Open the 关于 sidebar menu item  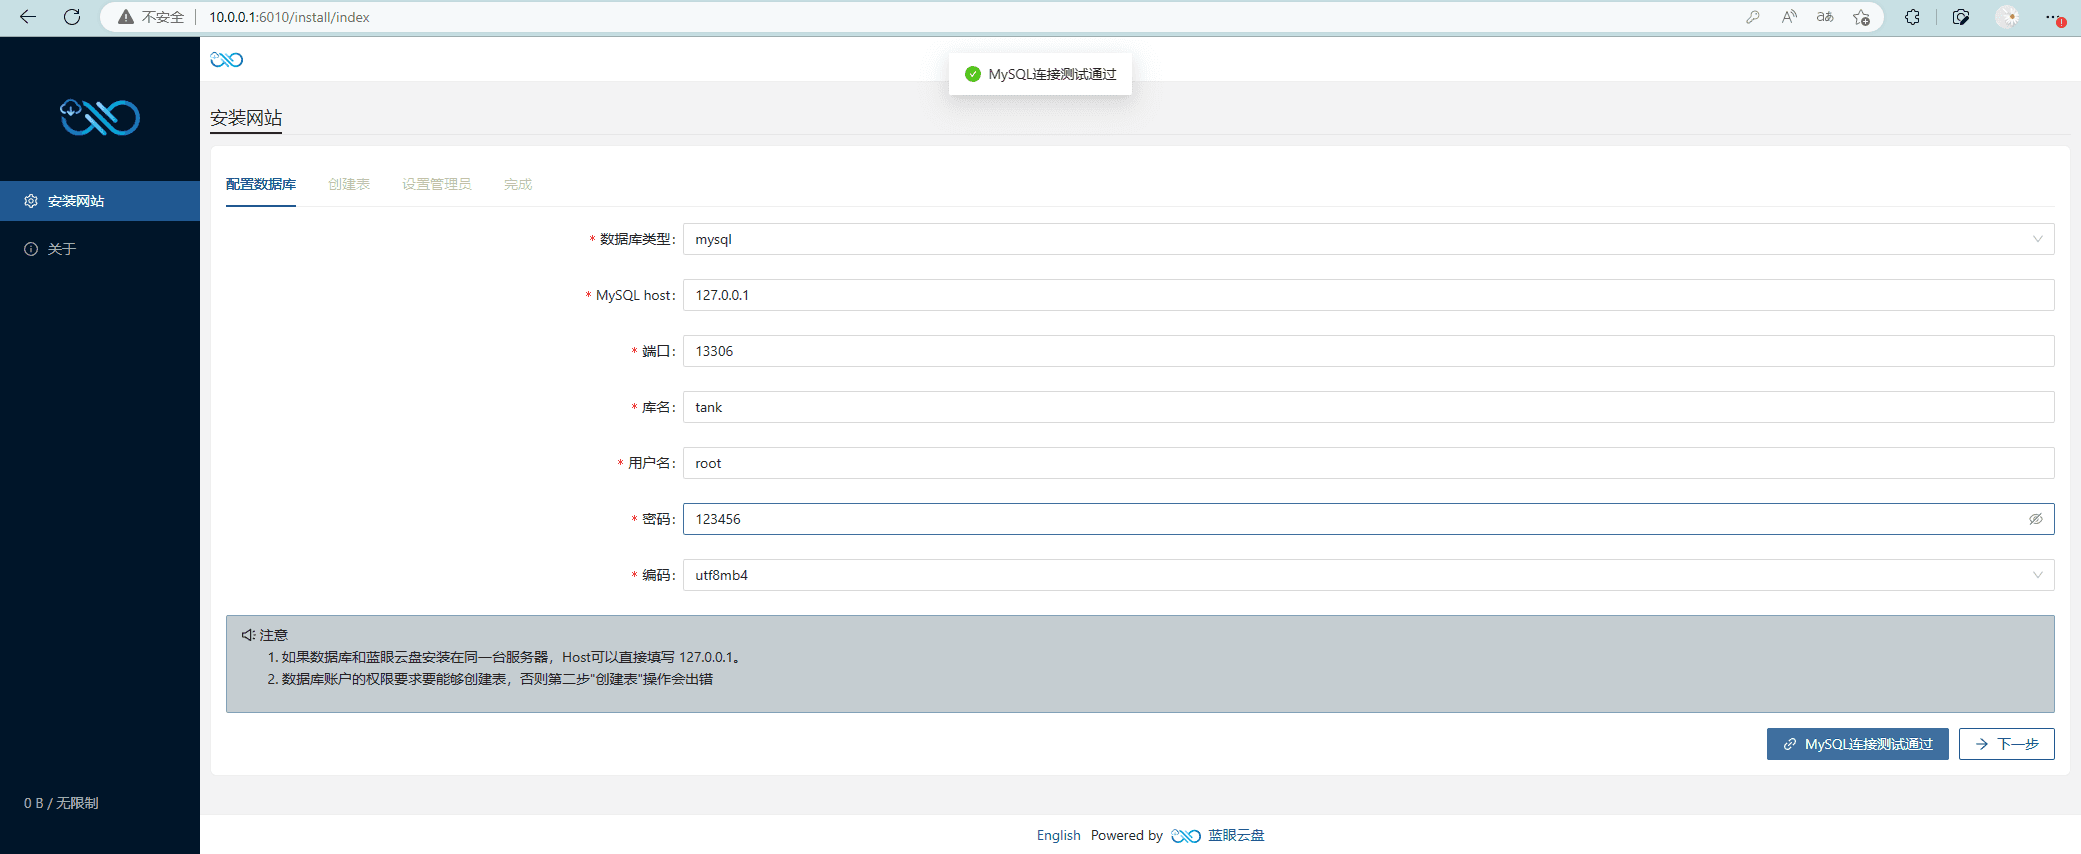[x=61, y=249]
